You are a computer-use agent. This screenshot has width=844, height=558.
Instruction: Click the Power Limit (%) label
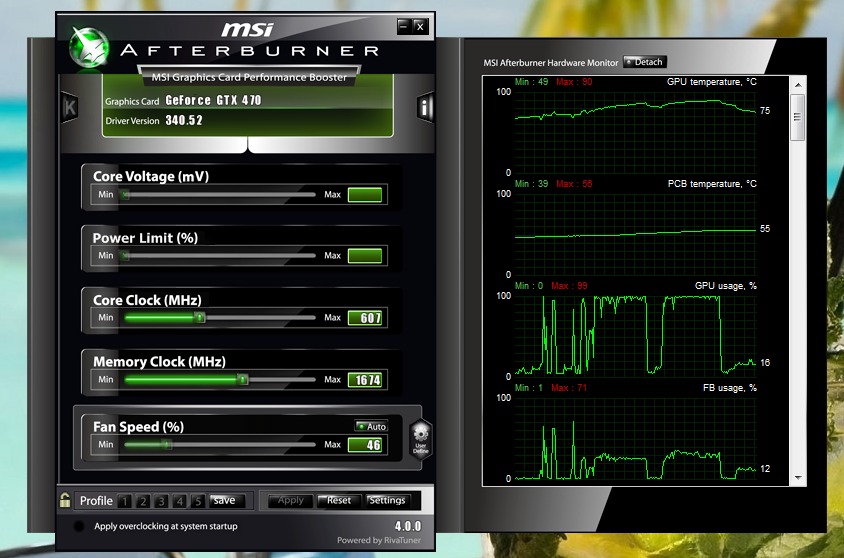pos(145,238)
